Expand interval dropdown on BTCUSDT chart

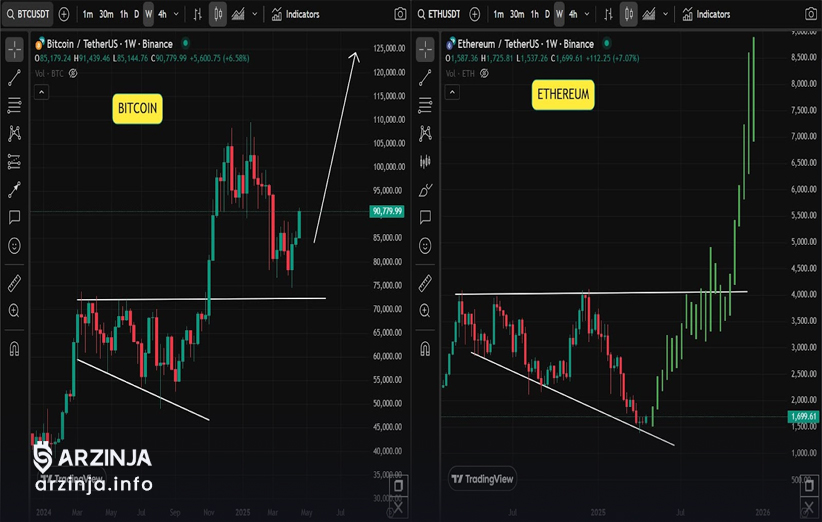[x=176, y=14]
